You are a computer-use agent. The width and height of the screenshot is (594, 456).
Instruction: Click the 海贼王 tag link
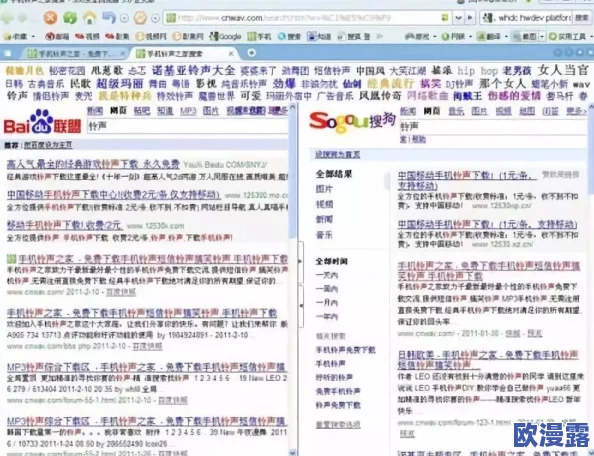point(467,96)
